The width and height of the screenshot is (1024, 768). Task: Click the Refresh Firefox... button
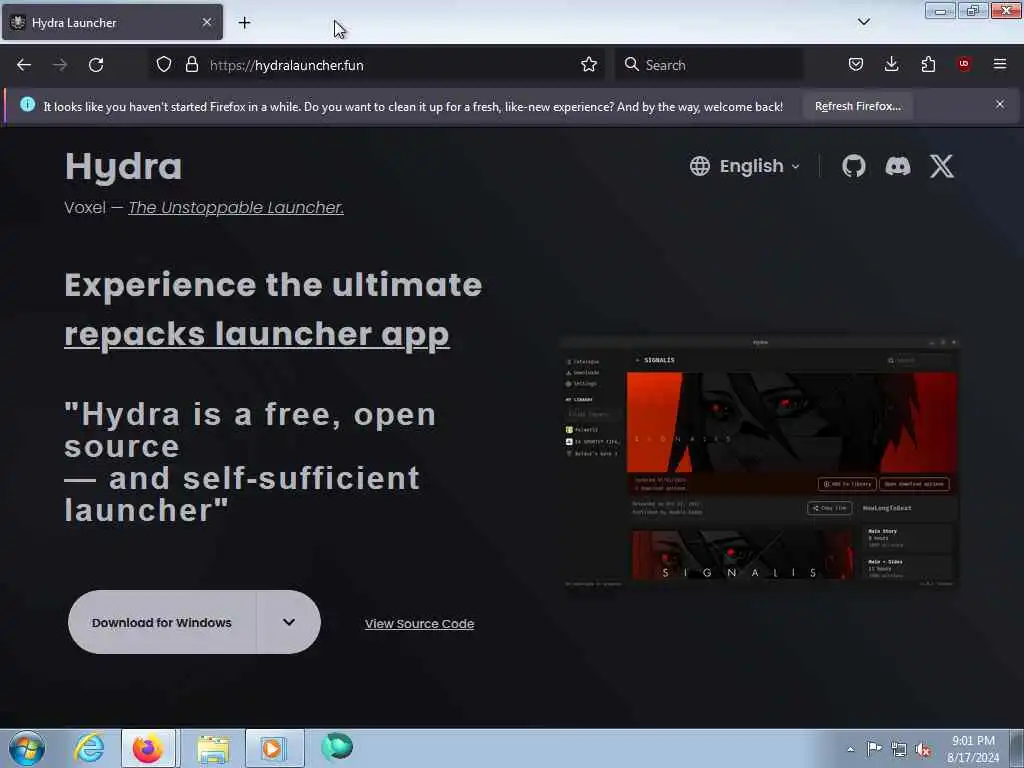[x=857, y=106]
